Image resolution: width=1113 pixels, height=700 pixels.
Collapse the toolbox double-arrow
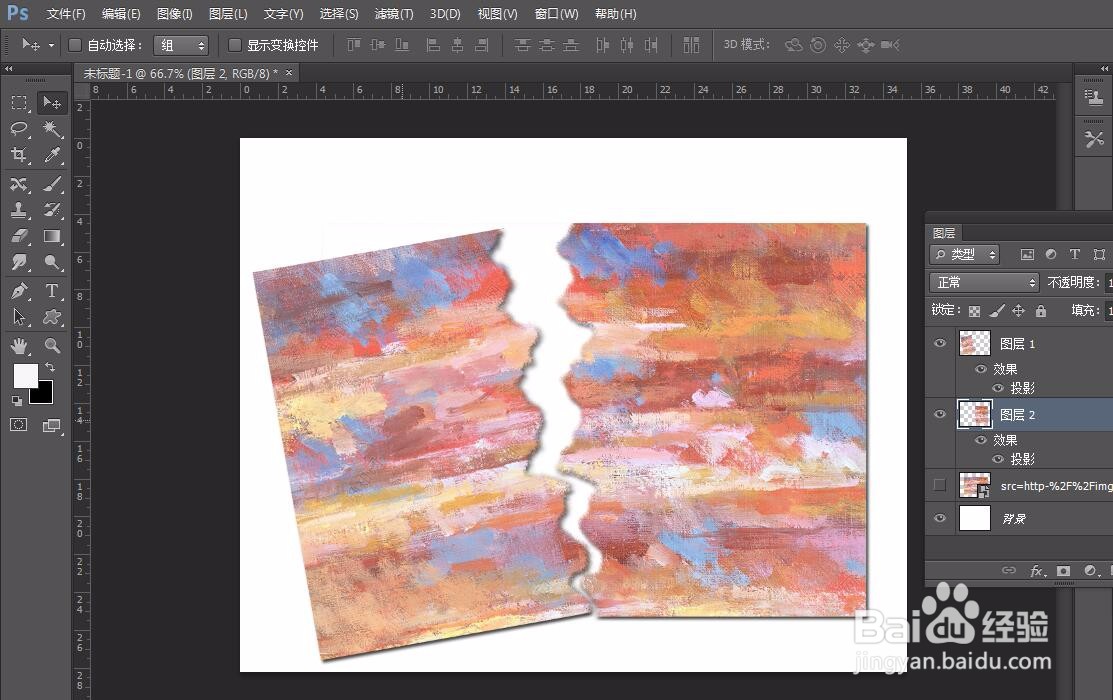pyautogui.click(x=9, y=69)
